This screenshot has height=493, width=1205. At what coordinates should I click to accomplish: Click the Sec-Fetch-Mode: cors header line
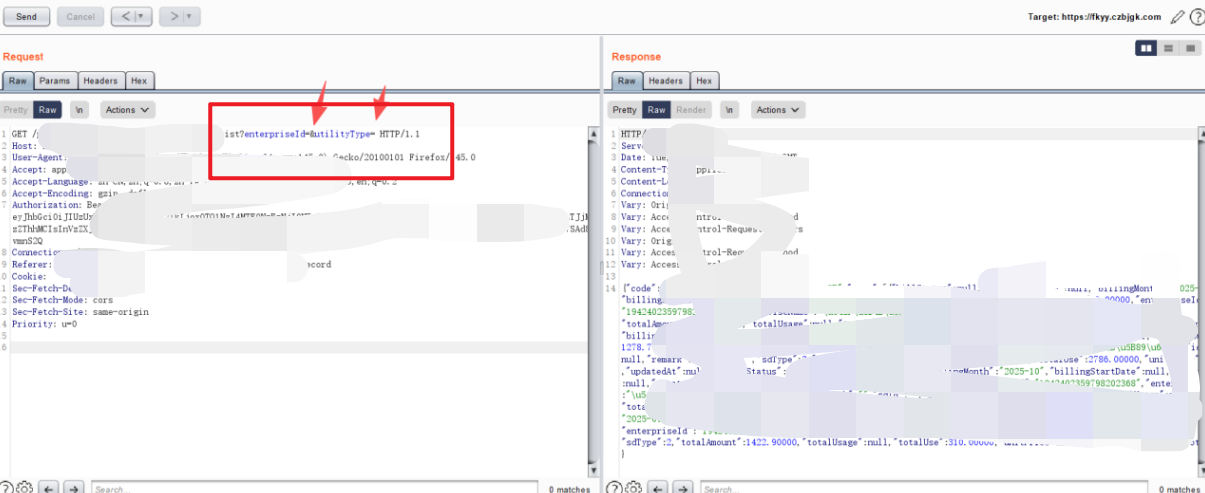coord(64,299)
